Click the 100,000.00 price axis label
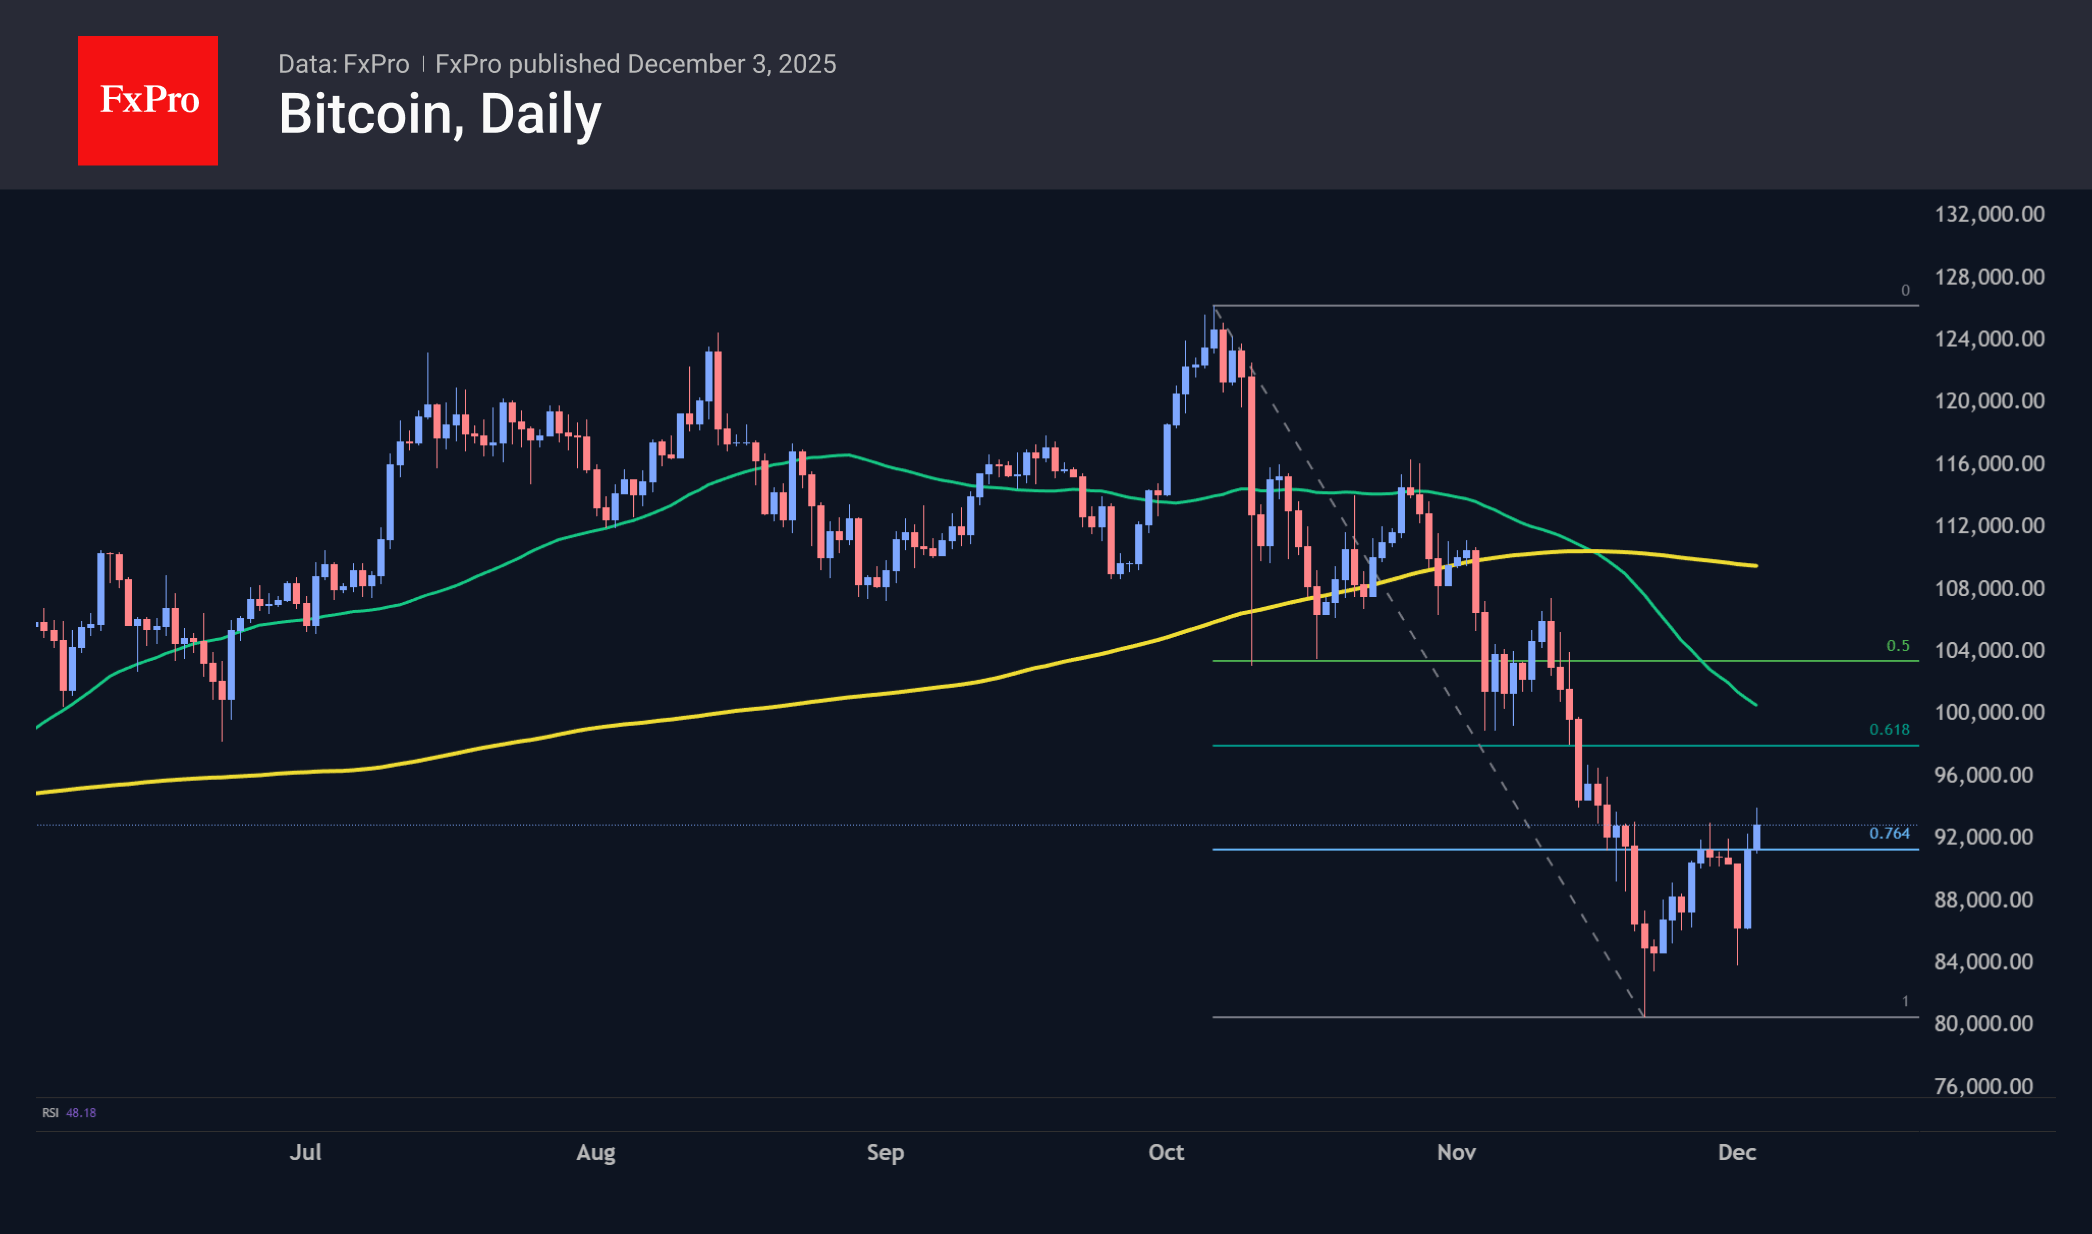 pos(1989,712)
